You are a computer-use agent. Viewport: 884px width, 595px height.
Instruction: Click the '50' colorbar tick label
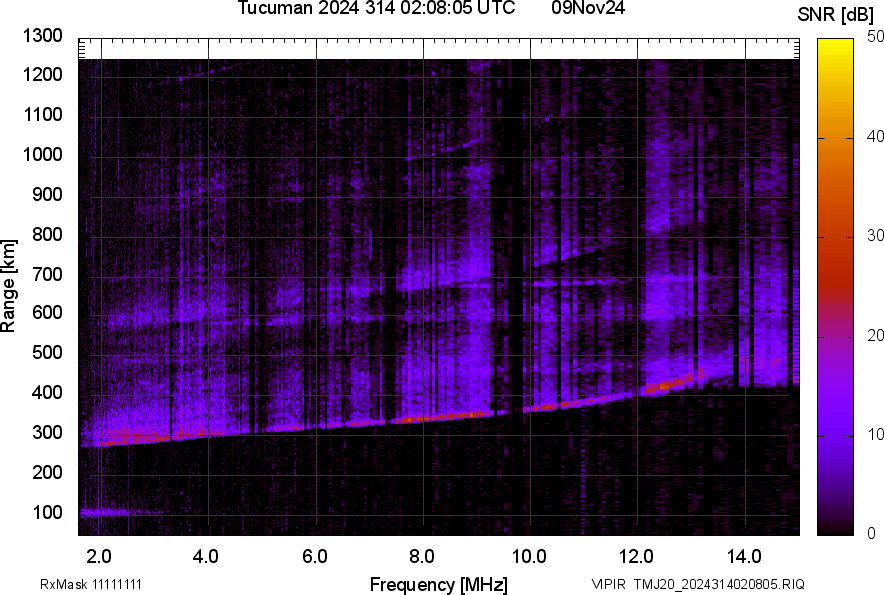[x=876, y=36]
